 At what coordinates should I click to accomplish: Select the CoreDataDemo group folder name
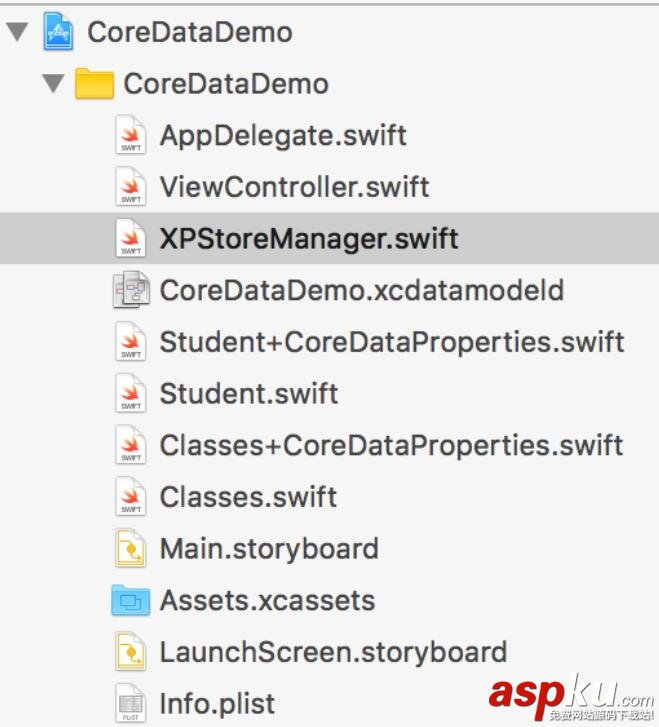coord(226,84)
